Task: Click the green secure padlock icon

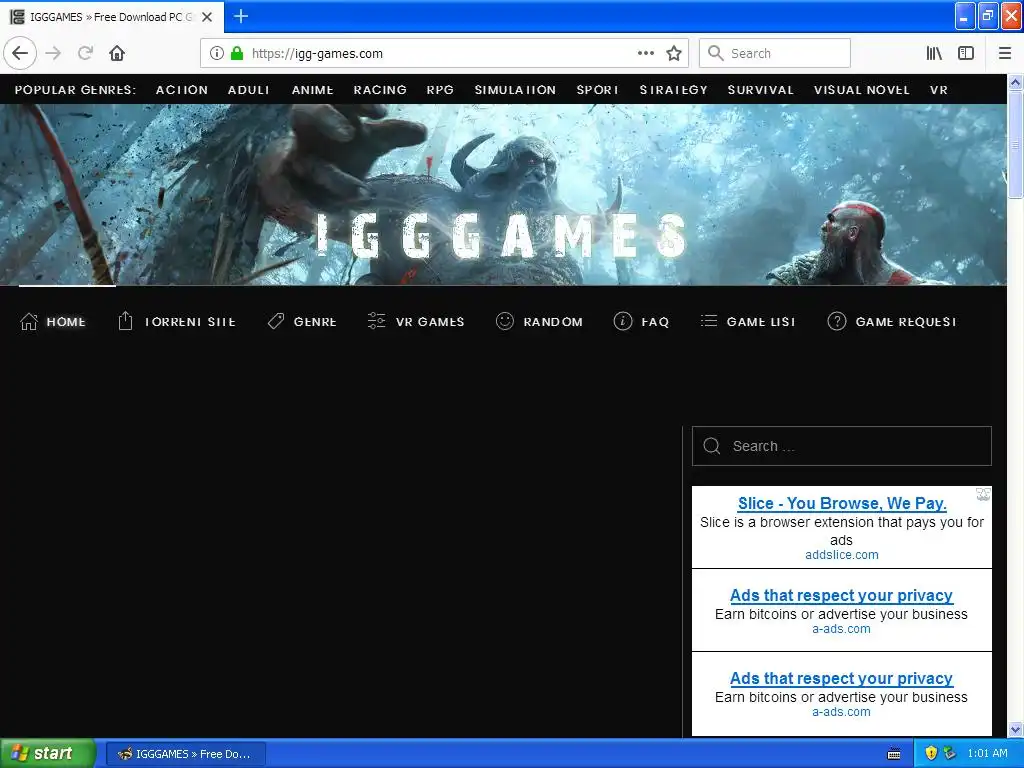Action: 237,53
